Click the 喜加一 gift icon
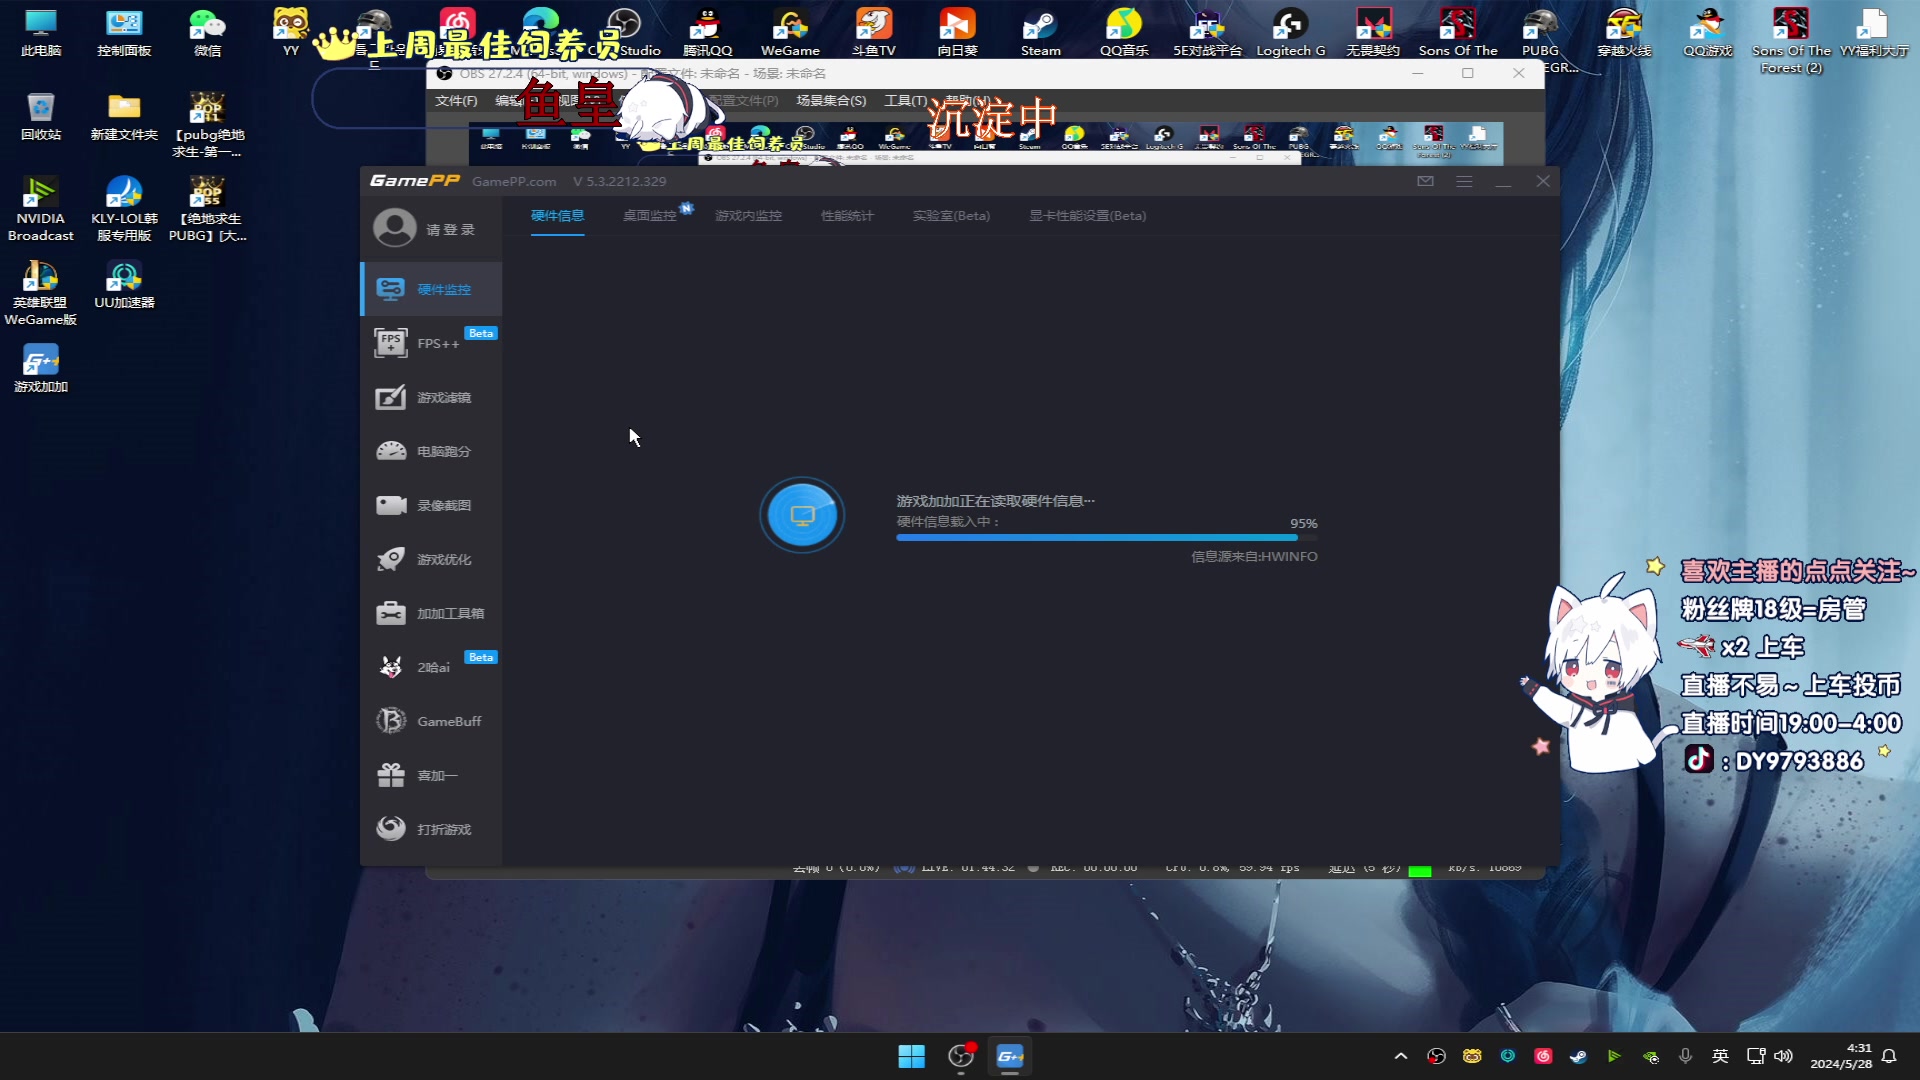This screenshot has height=1080, width=1920. point(391,775)
